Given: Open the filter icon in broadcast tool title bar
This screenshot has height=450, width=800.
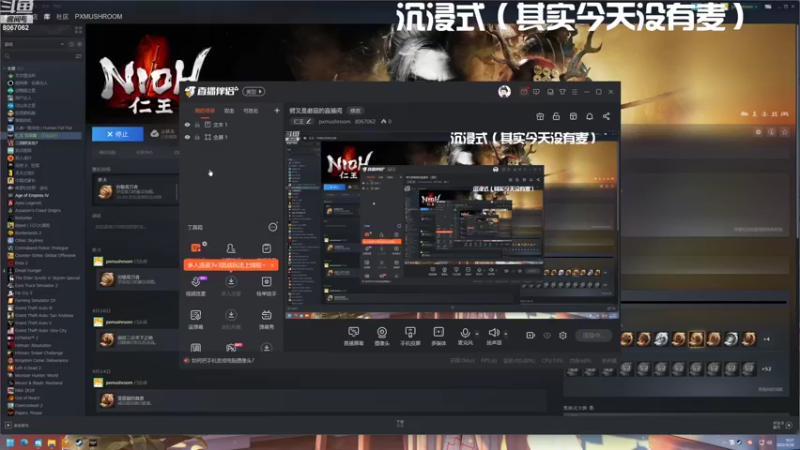Looking at the screenshot, I should click(562, 92).
